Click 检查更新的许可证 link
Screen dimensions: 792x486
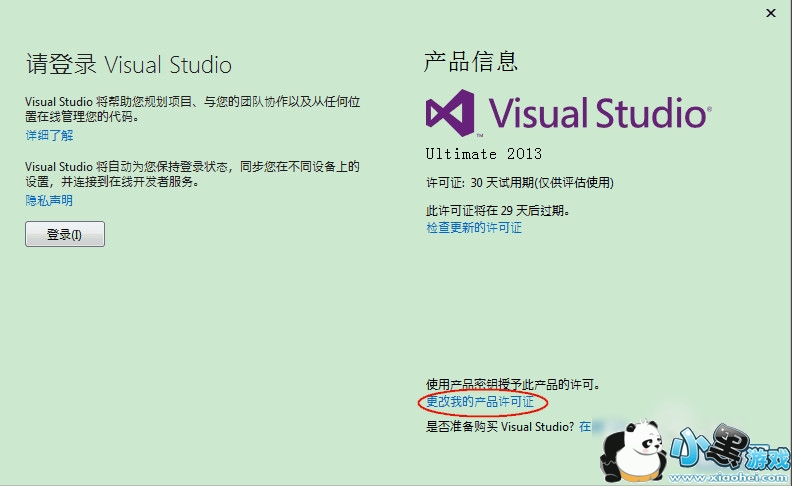[x=474, y=228]
